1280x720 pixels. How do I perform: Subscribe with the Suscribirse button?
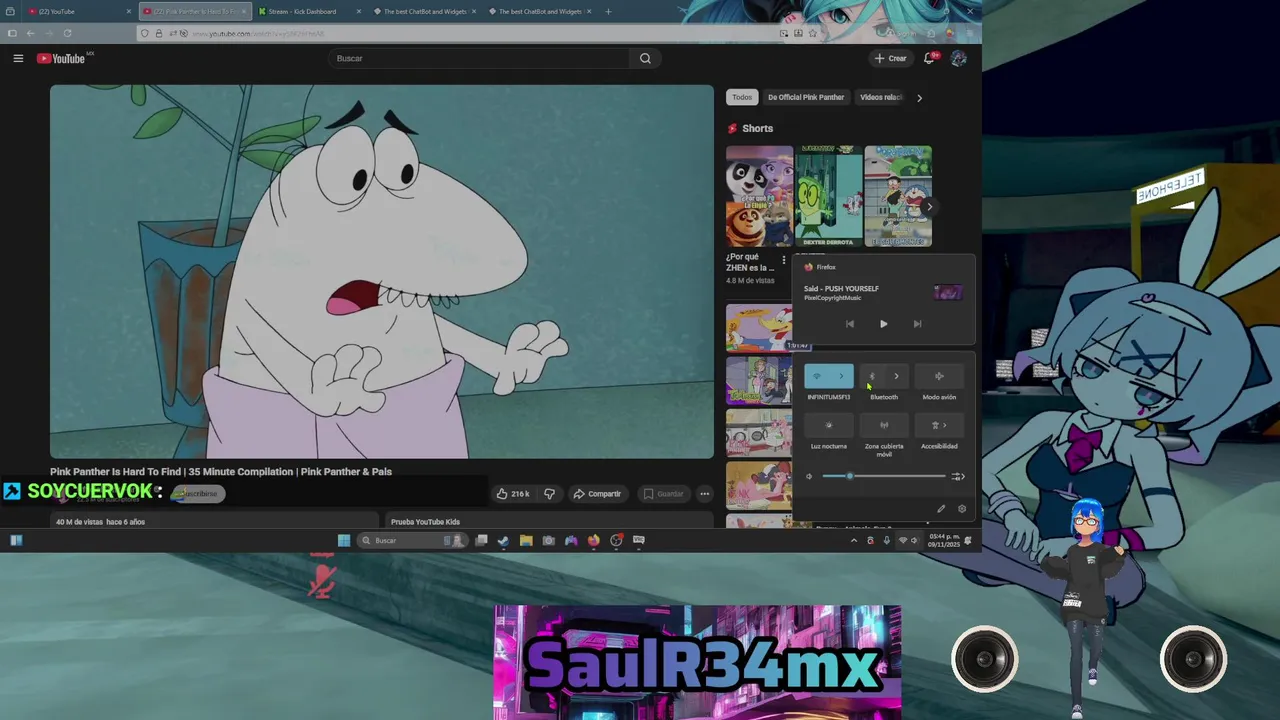pyautogui.click(x=197, y=493)
